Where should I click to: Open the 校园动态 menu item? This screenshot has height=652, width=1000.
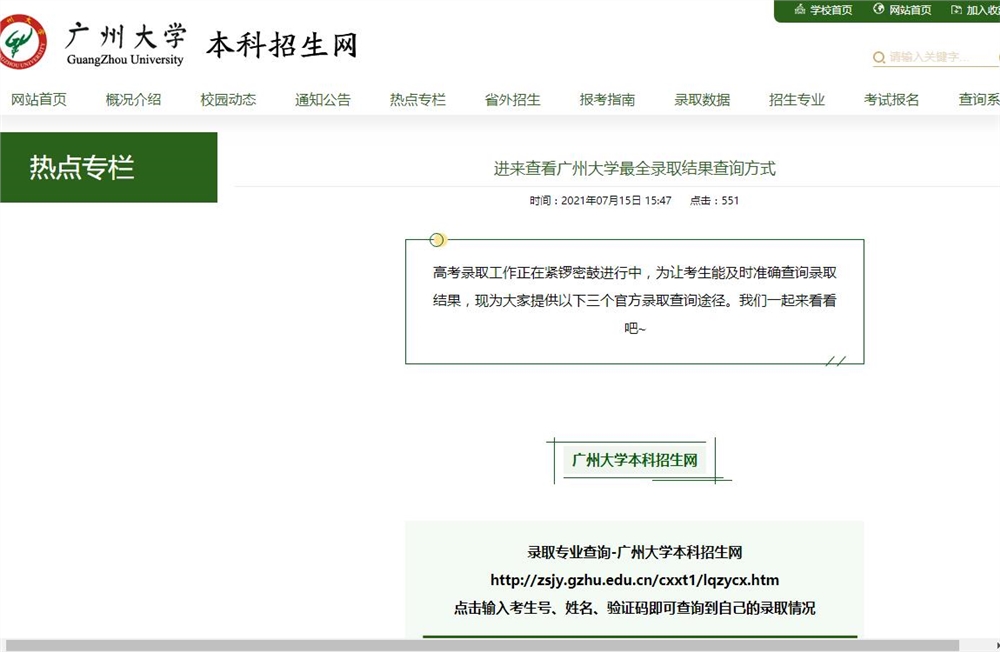(x=228, y=100)
